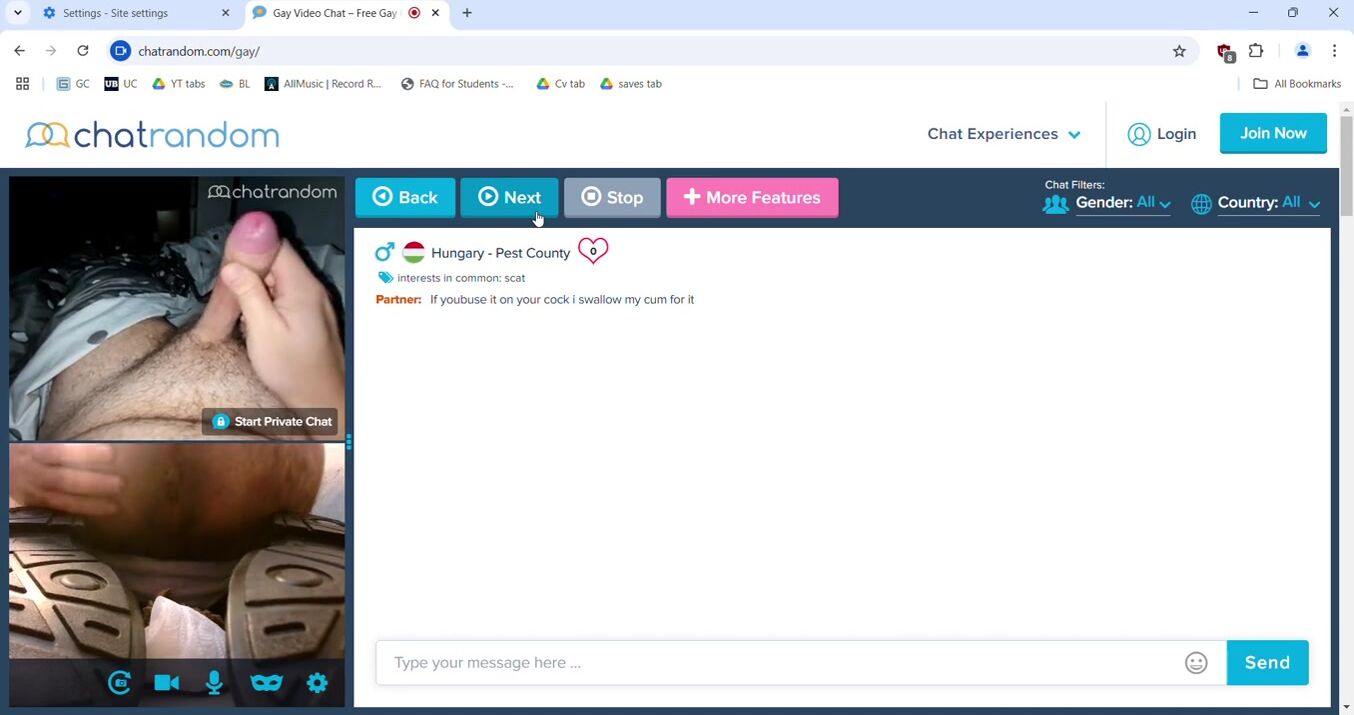The width and height of the screenshot is (1354, 715).
Task: Click the chatrandom logo
Action: pyautogui.click(x=152, y=134)
